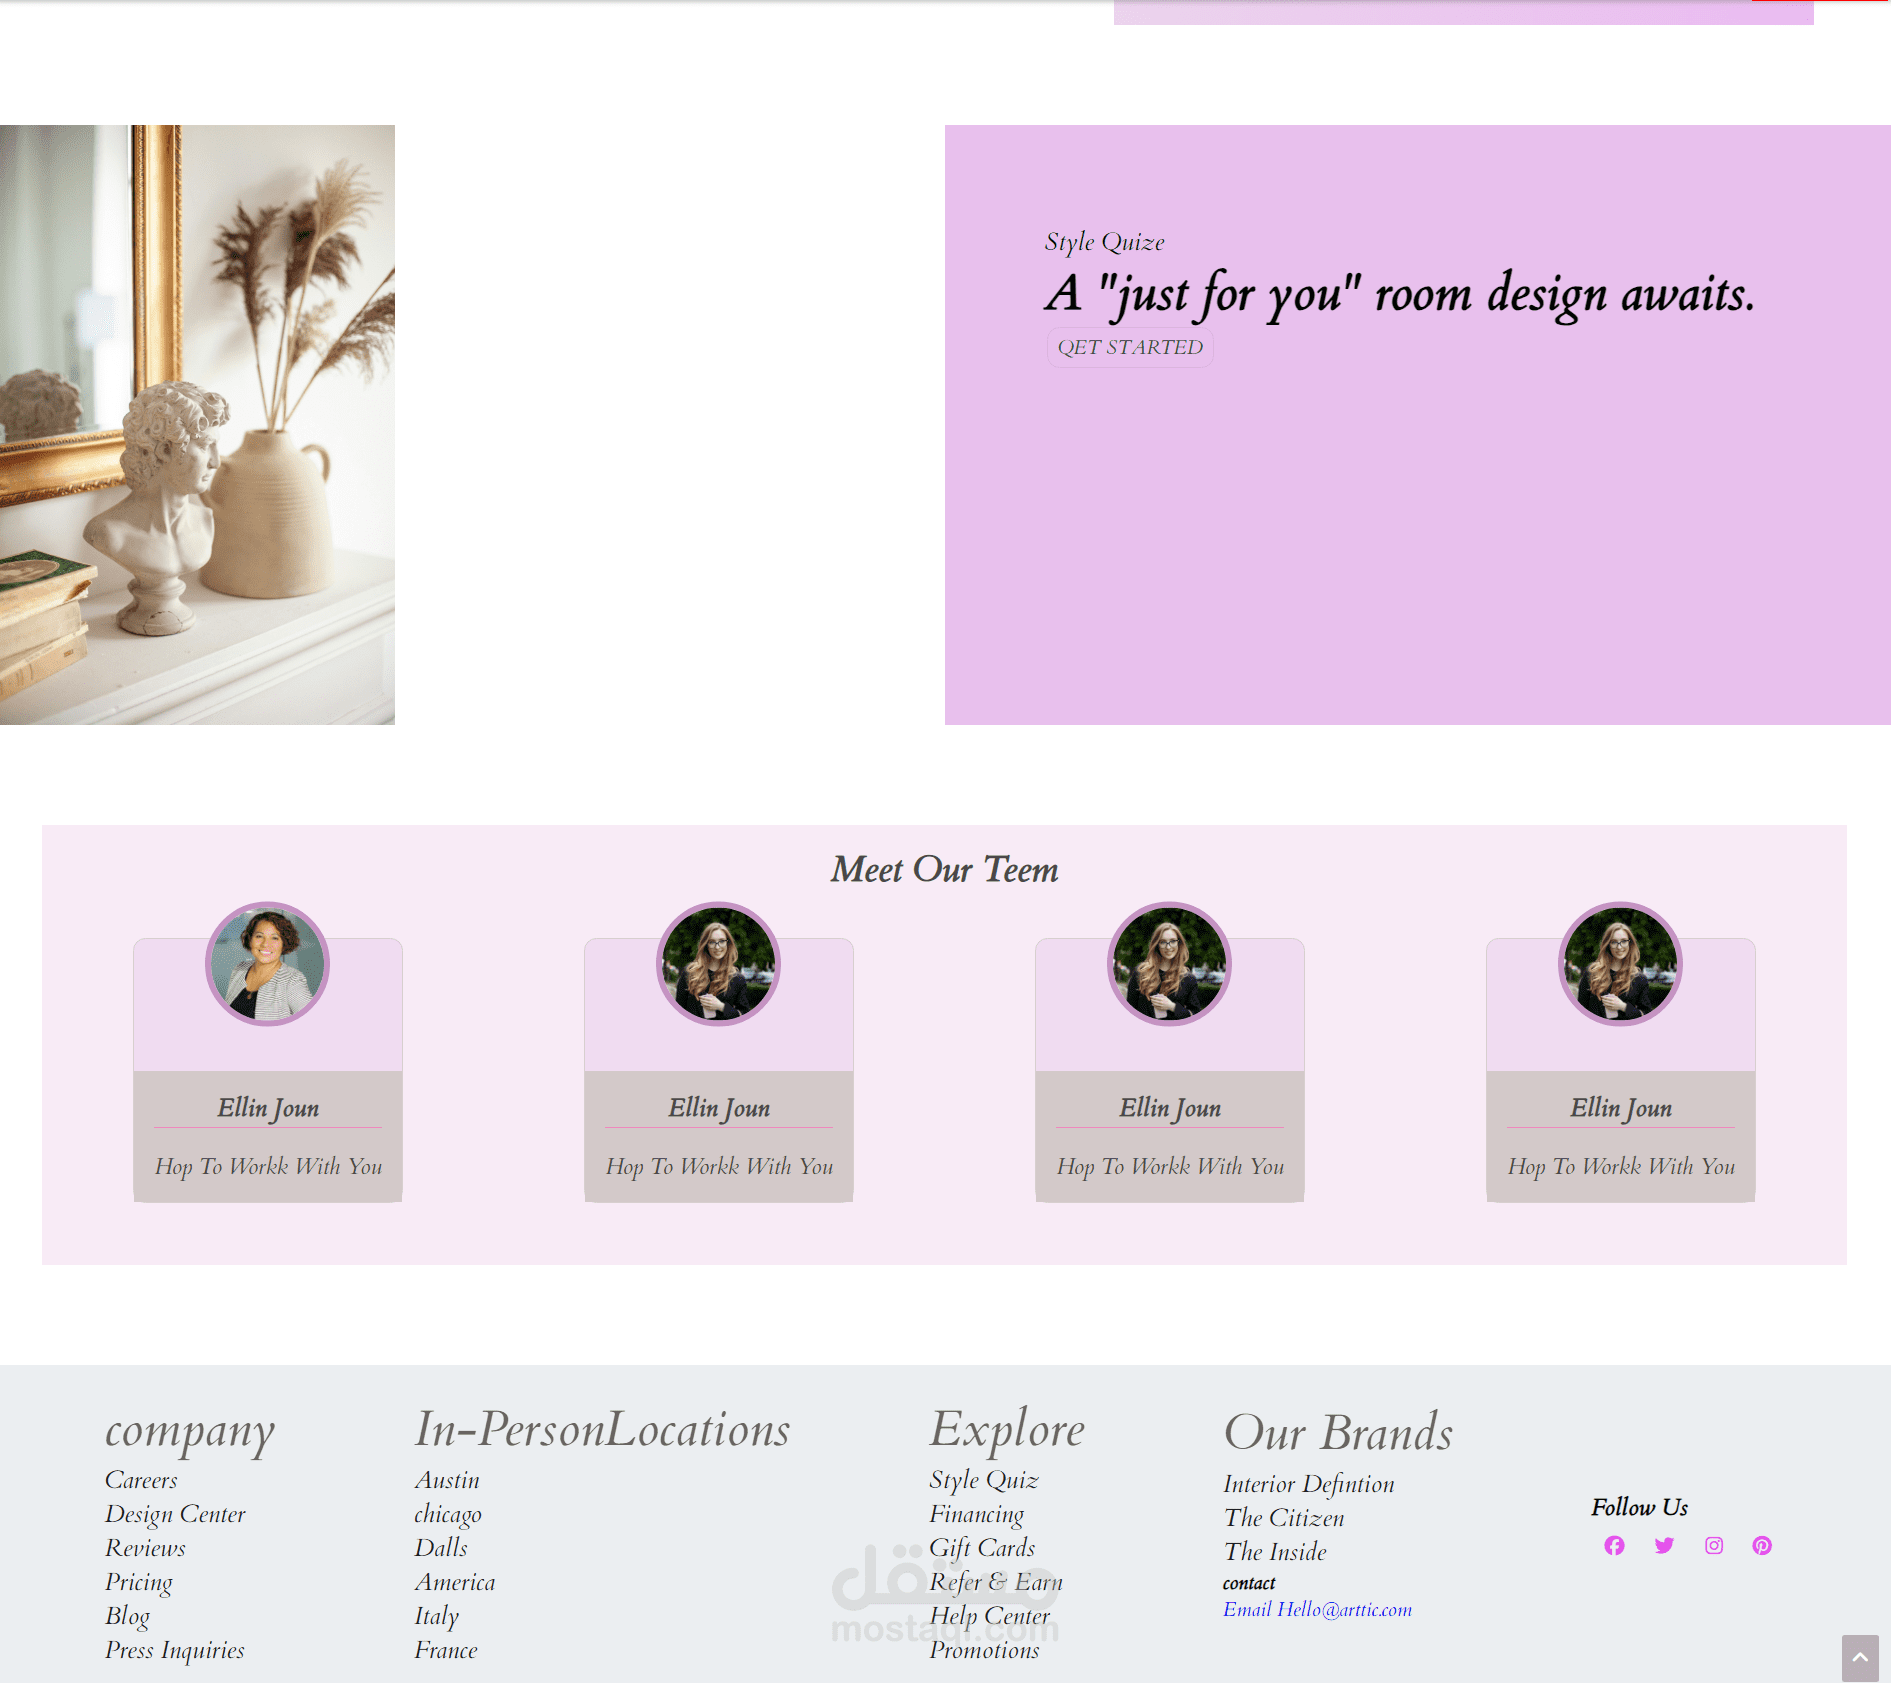
Task: Open the Help Center link
Action: pos(990,1616)
